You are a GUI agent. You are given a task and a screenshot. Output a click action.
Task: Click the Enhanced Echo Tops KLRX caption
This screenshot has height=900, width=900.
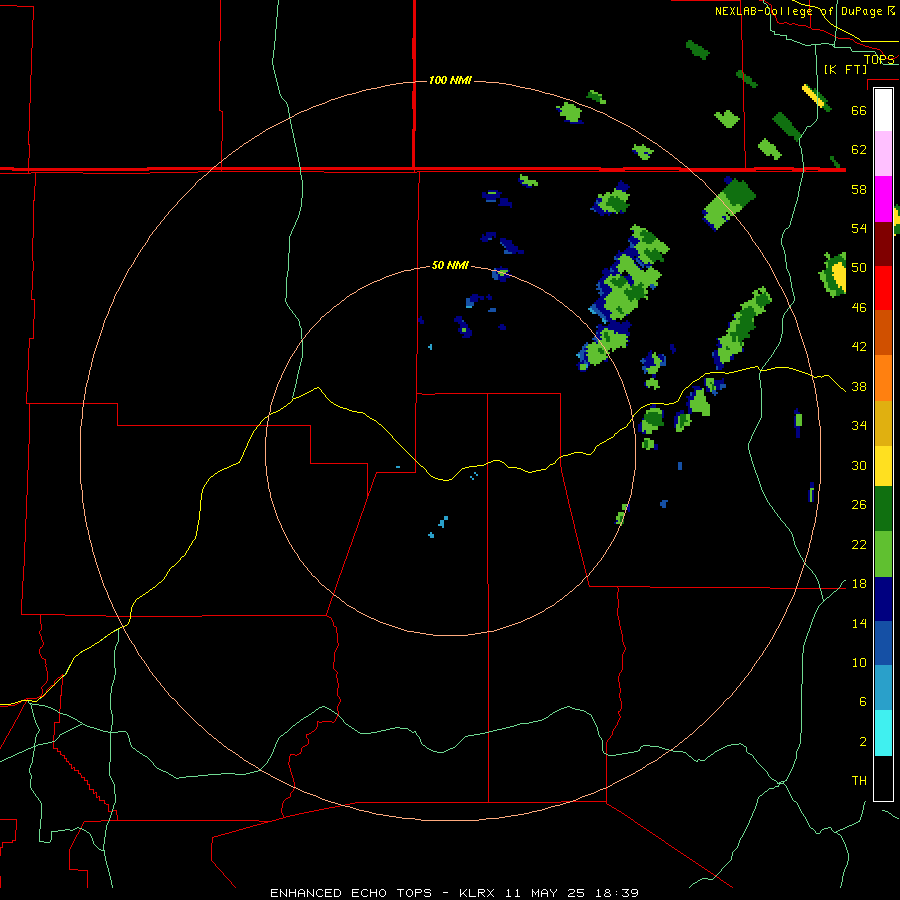[x=454, y=893]
